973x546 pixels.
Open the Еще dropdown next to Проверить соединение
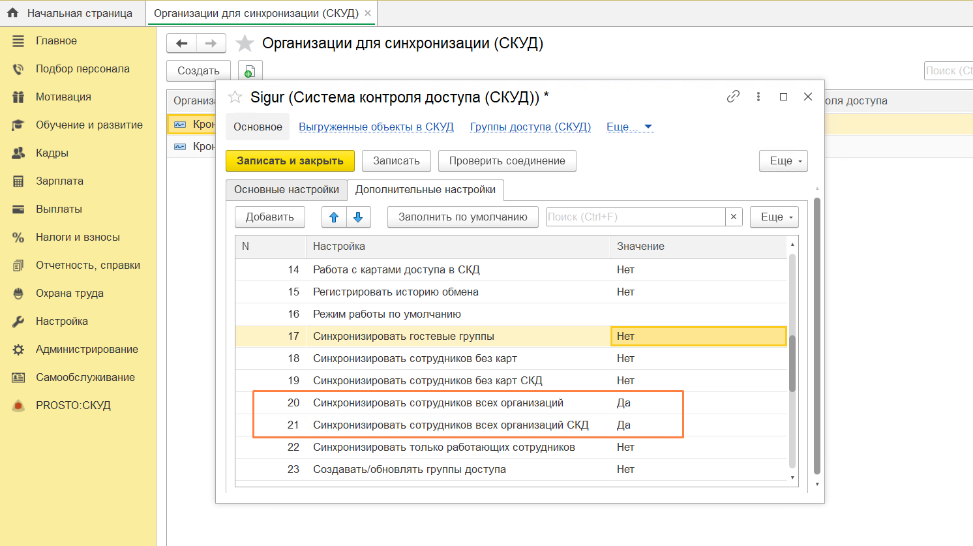point(782,161)
